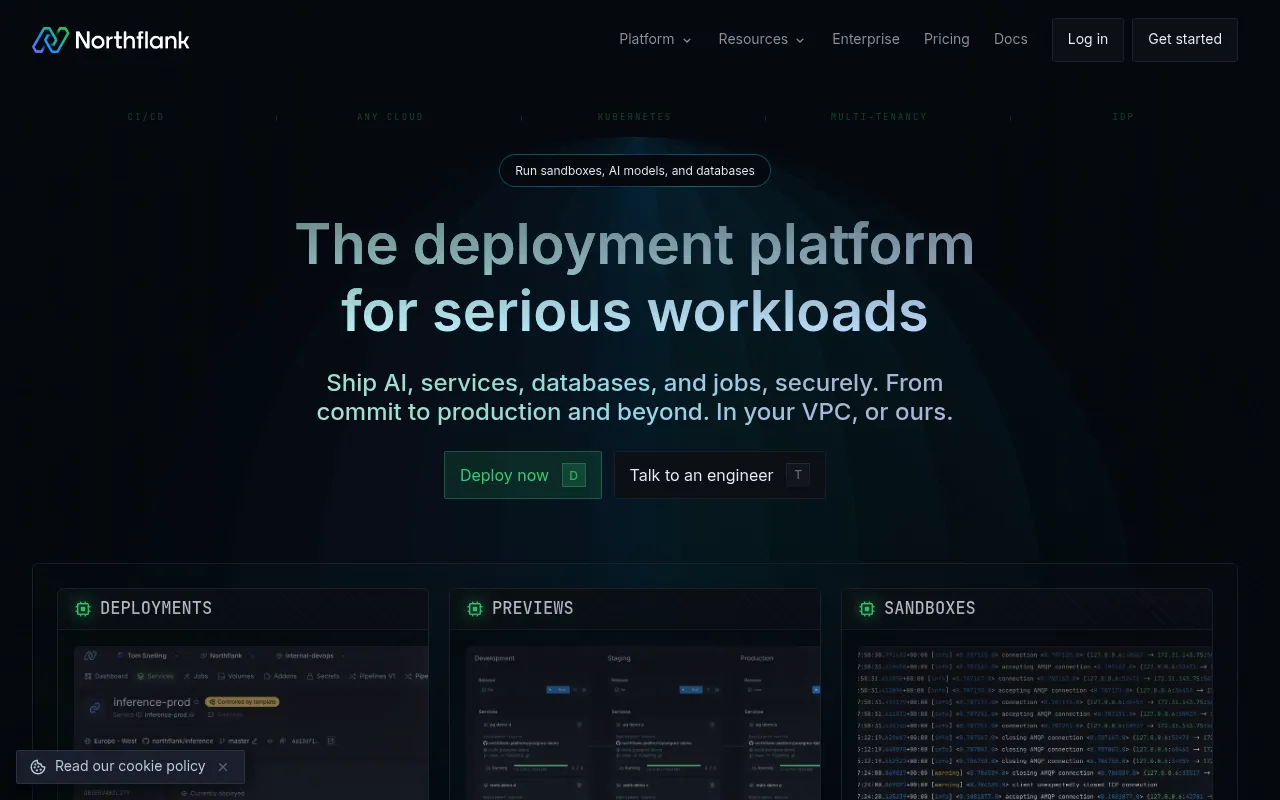Click 'northflank/inference' in the Deployments preview
Screen dimensions: 1280x800
[x=183, y=741]
